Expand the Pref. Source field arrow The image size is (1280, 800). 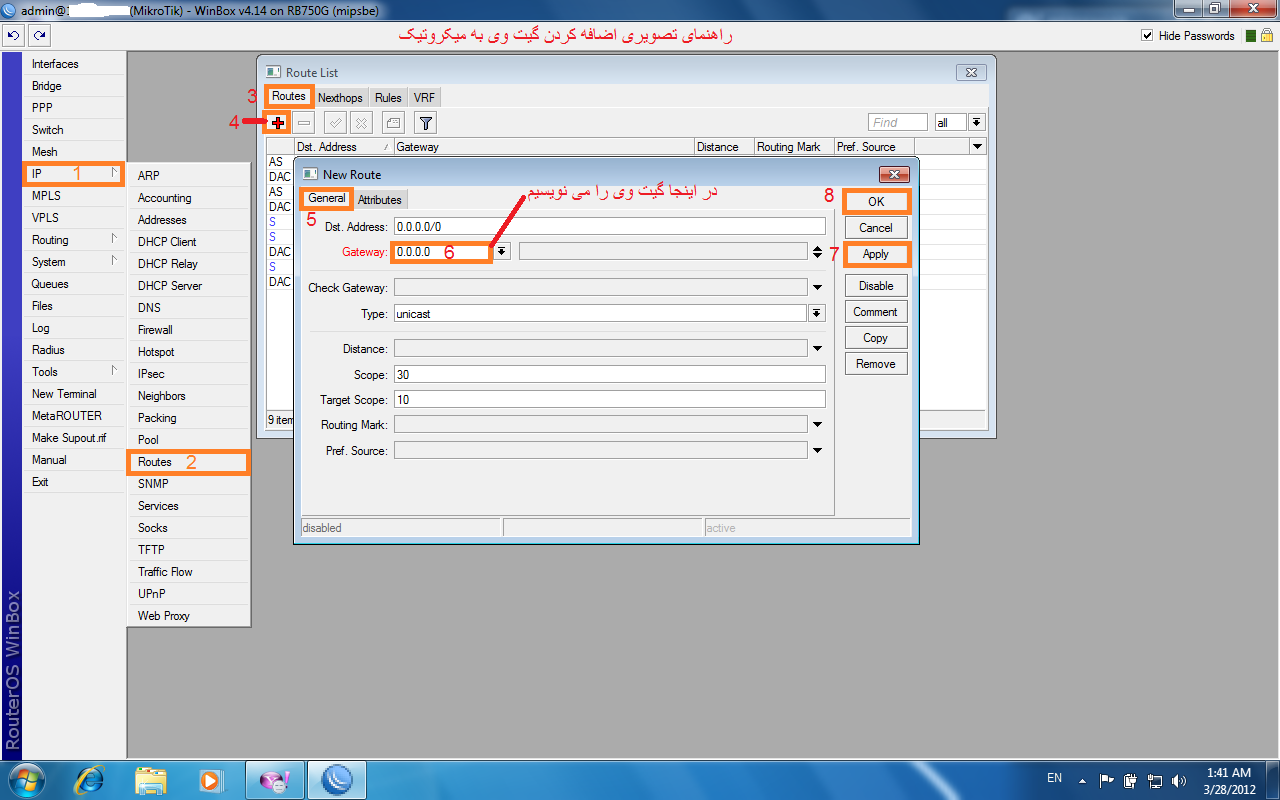[x=817, y=451]
